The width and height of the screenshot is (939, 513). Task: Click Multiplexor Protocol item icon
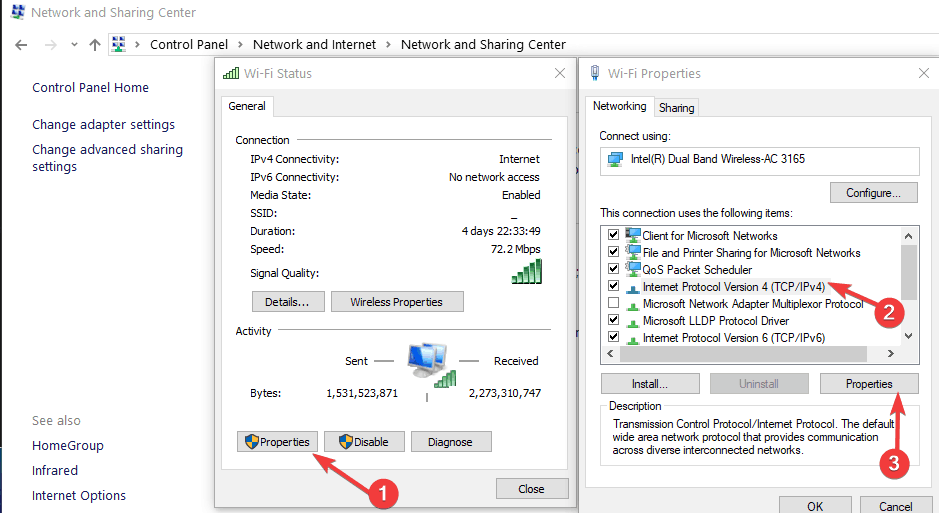click(632, 306)
